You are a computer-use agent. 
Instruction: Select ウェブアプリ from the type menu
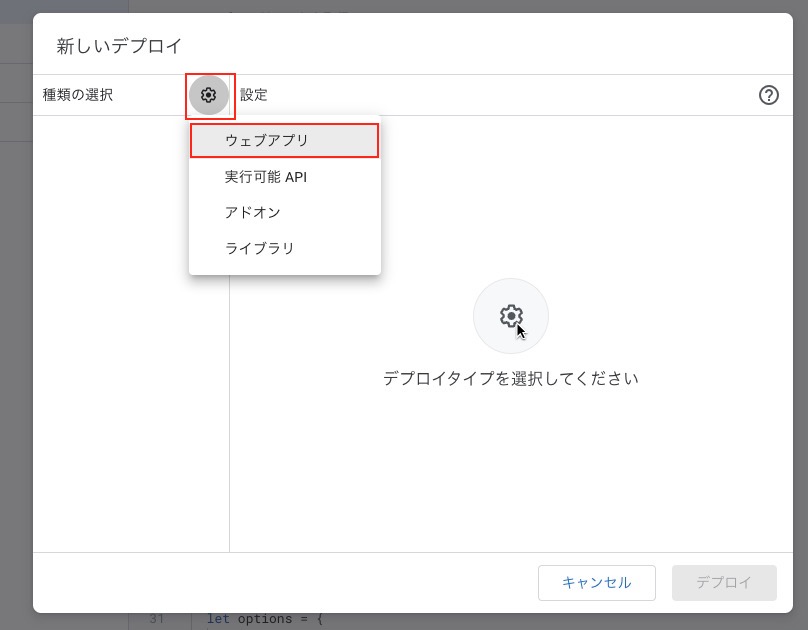pos(284,141)
